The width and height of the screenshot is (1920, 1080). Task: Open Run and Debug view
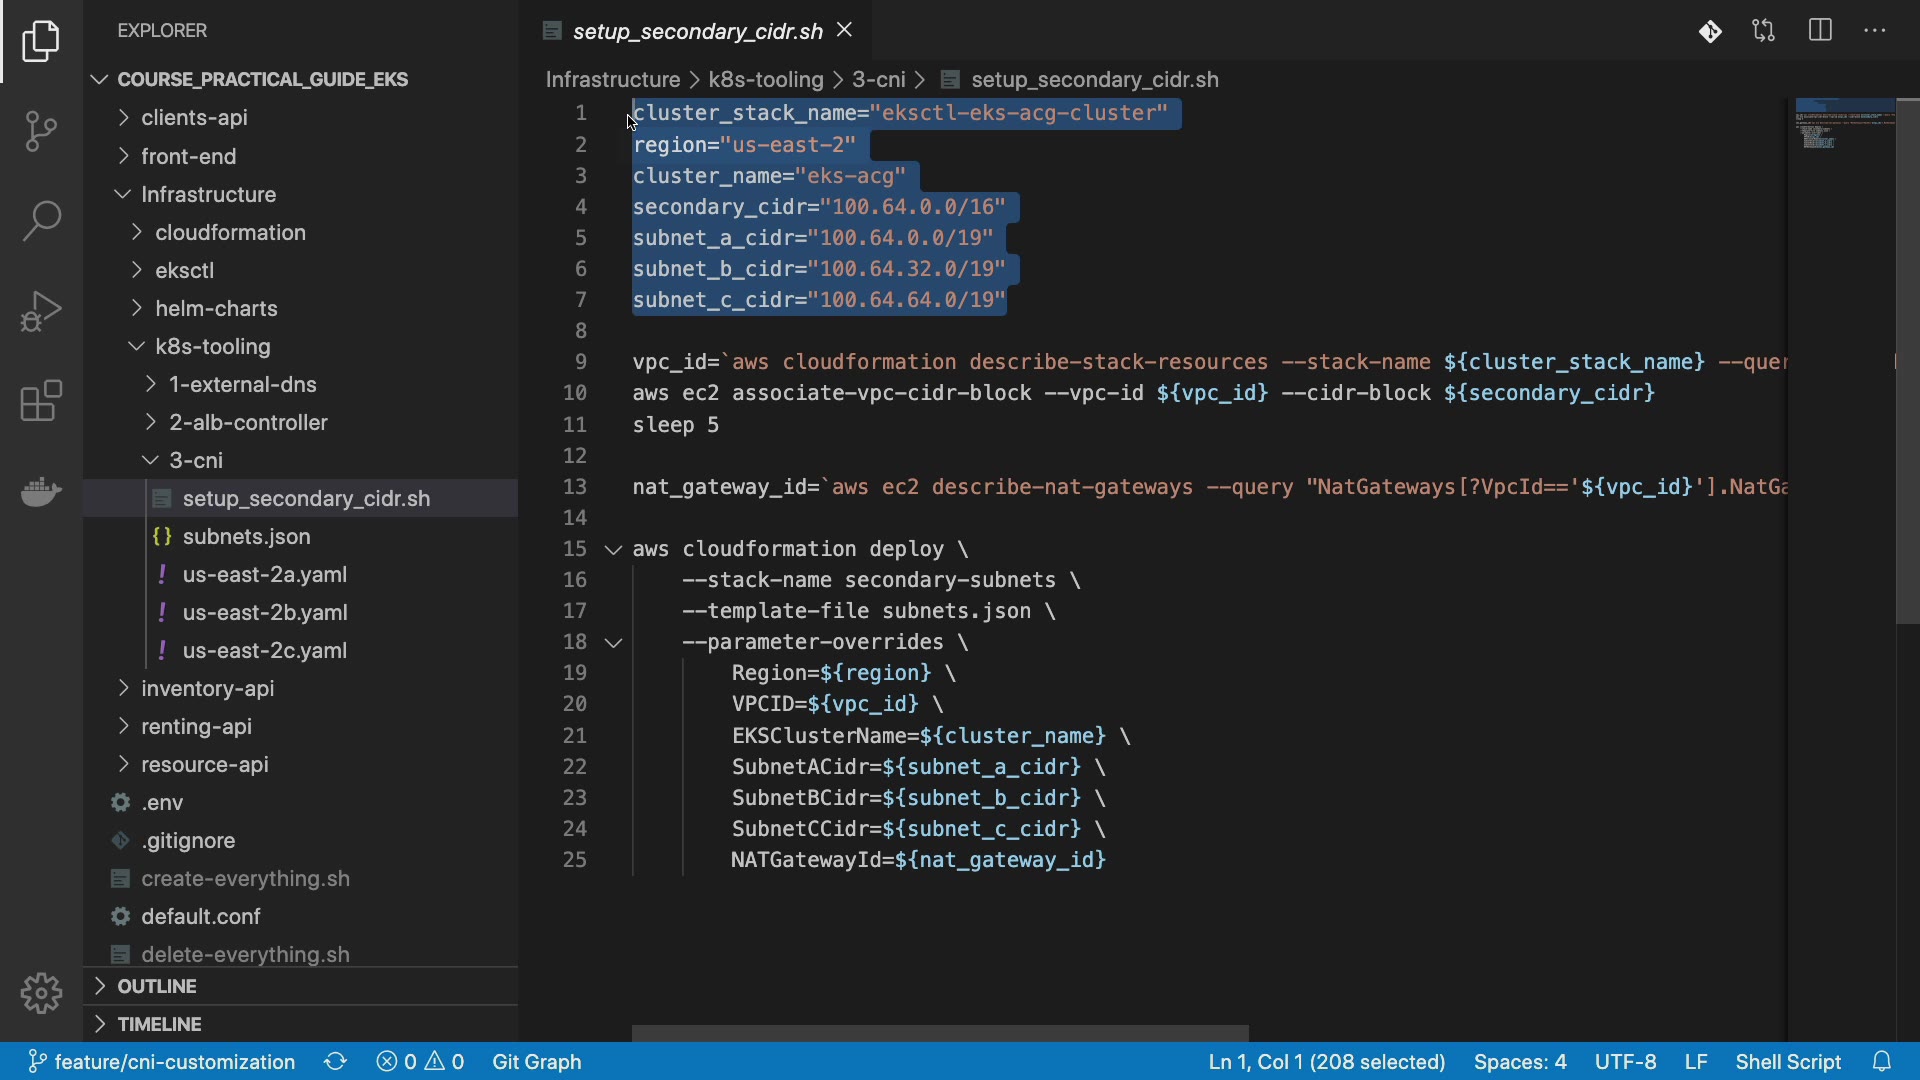41,311
